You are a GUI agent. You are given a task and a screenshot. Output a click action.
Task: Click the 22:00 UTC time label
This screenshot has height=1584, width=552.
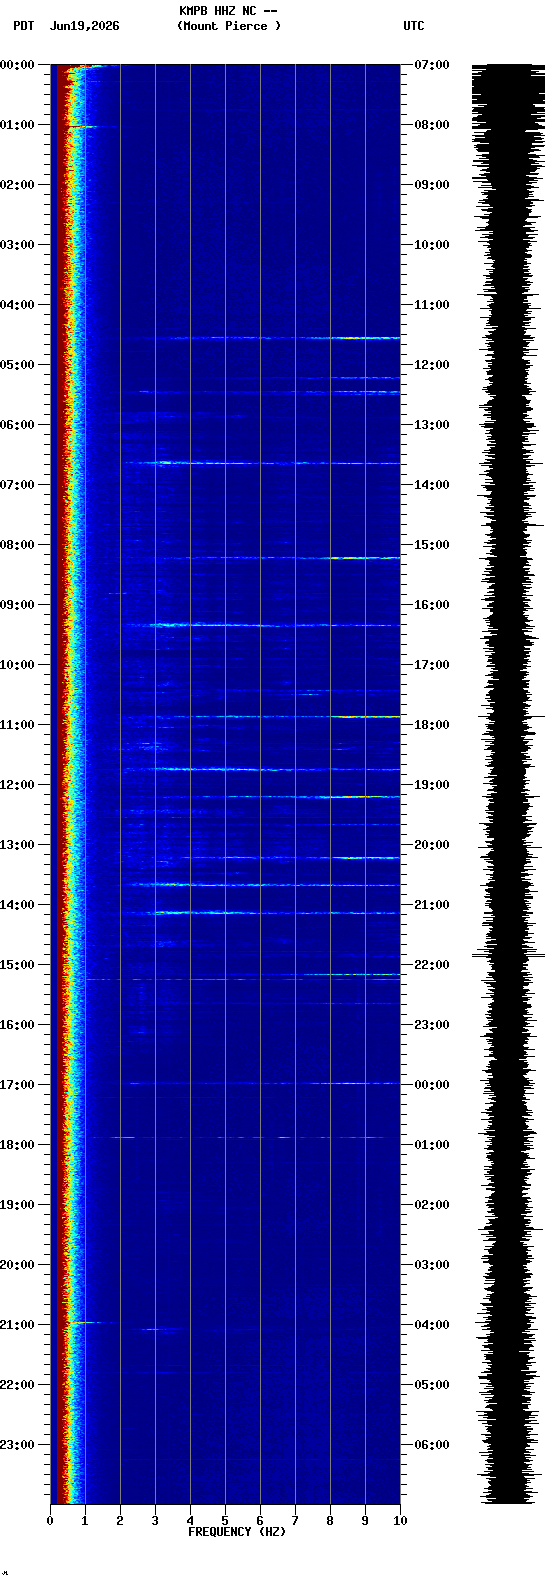point(432,965)
